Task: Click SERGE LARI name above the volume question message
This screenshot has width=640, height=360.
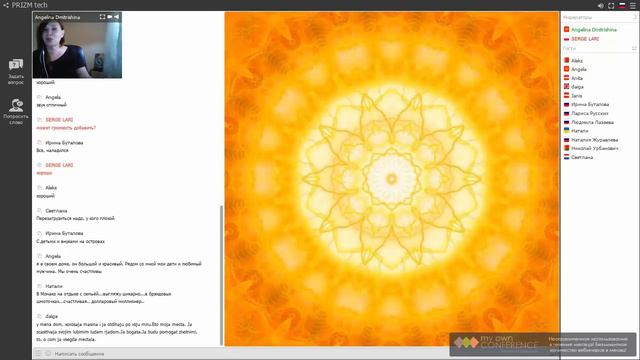Action: click(x=59, y=120)
